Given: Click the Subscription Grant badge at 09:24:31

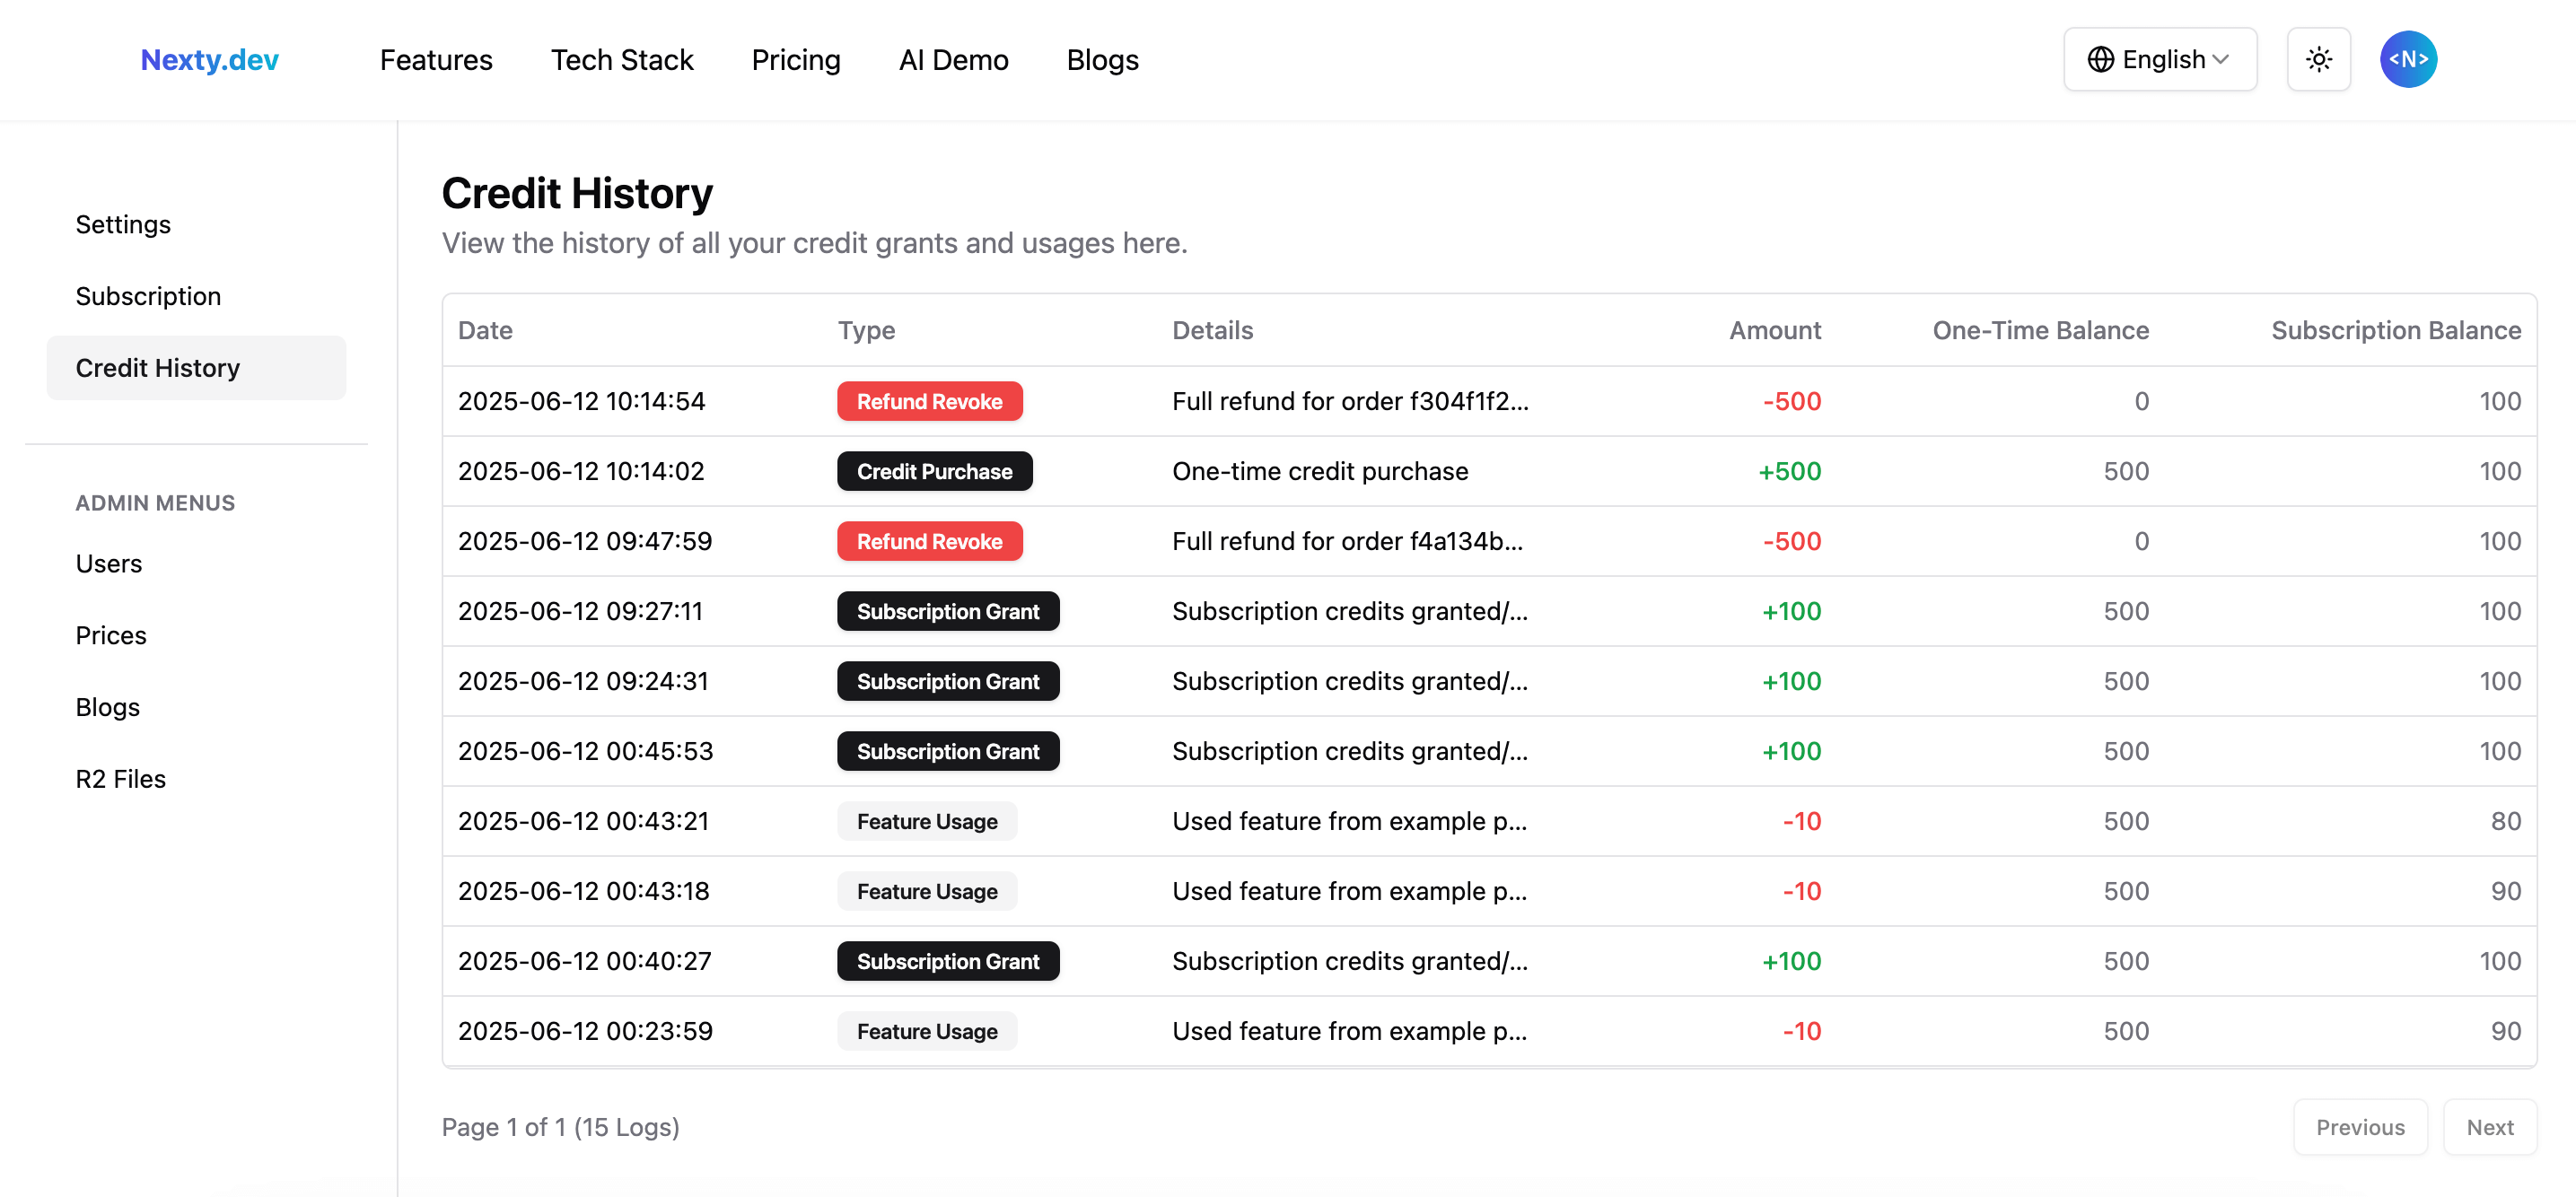Looking at the screenshot, I should 947,682.
